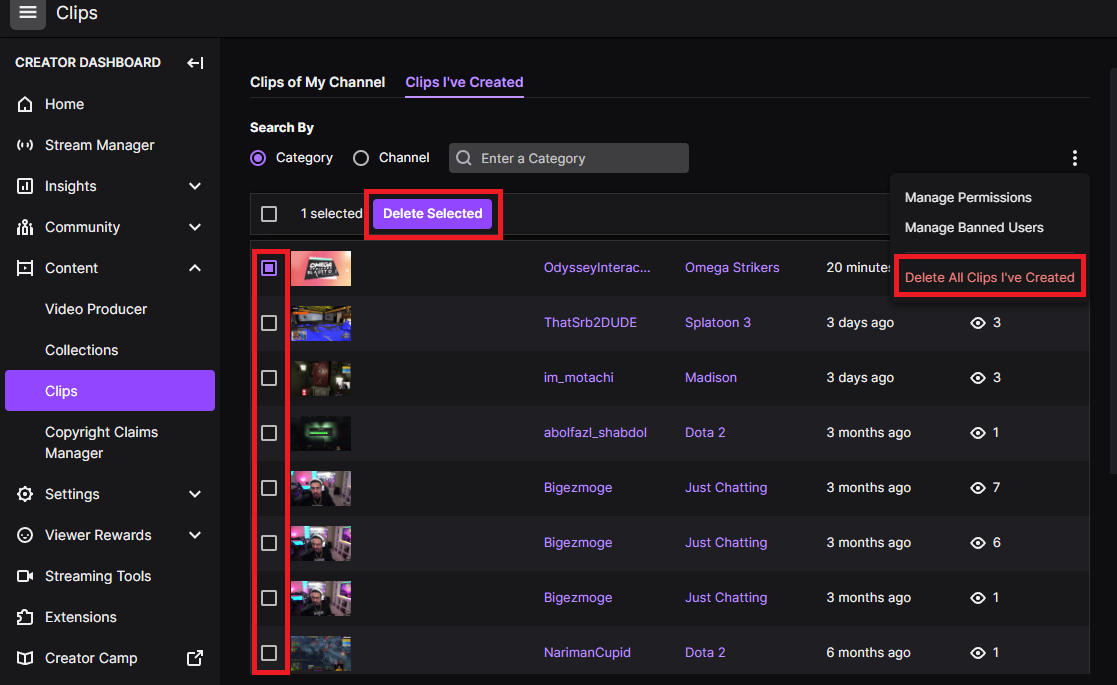This screenshot has width=1117, height=685.
Task: Click the Content section icon
Action: pos(25,268)
